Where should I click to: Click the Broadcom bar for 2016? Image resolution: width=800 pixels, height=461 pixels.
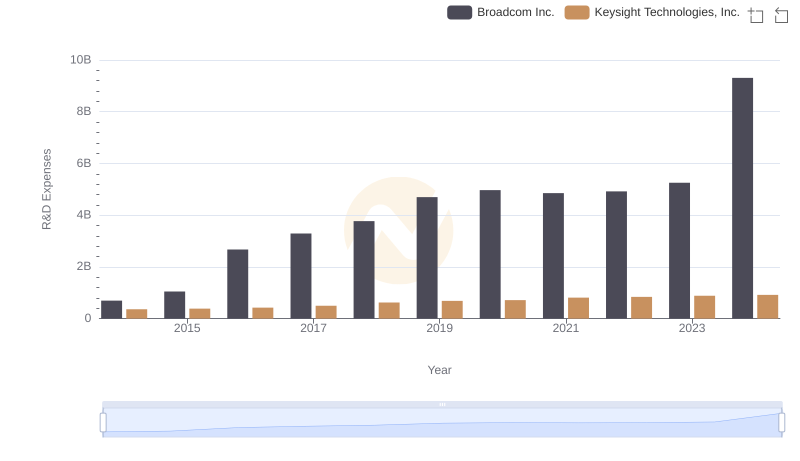[238, 284]
